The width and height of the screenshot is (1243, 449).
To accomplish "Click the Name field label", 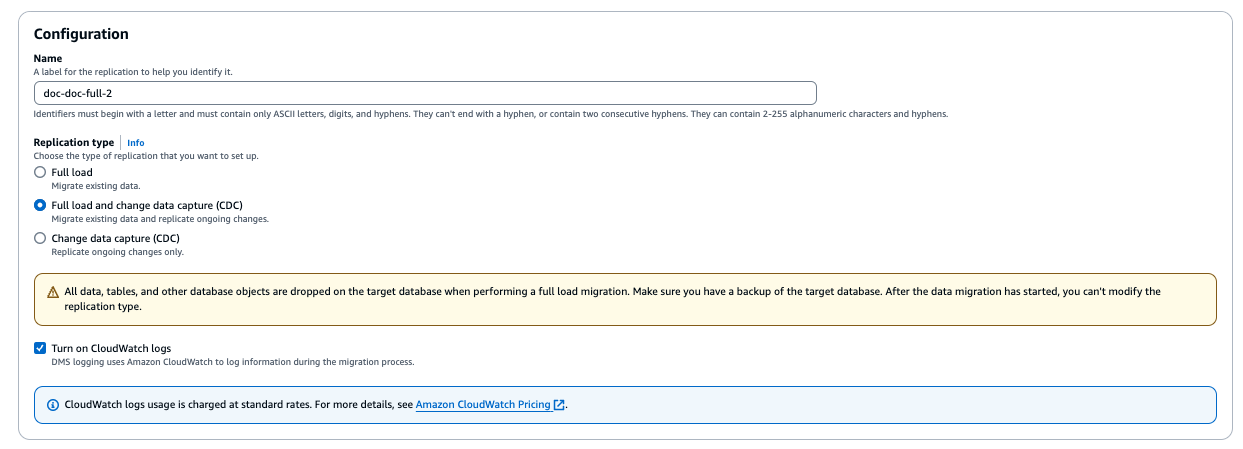I will [x=48, y=59].
